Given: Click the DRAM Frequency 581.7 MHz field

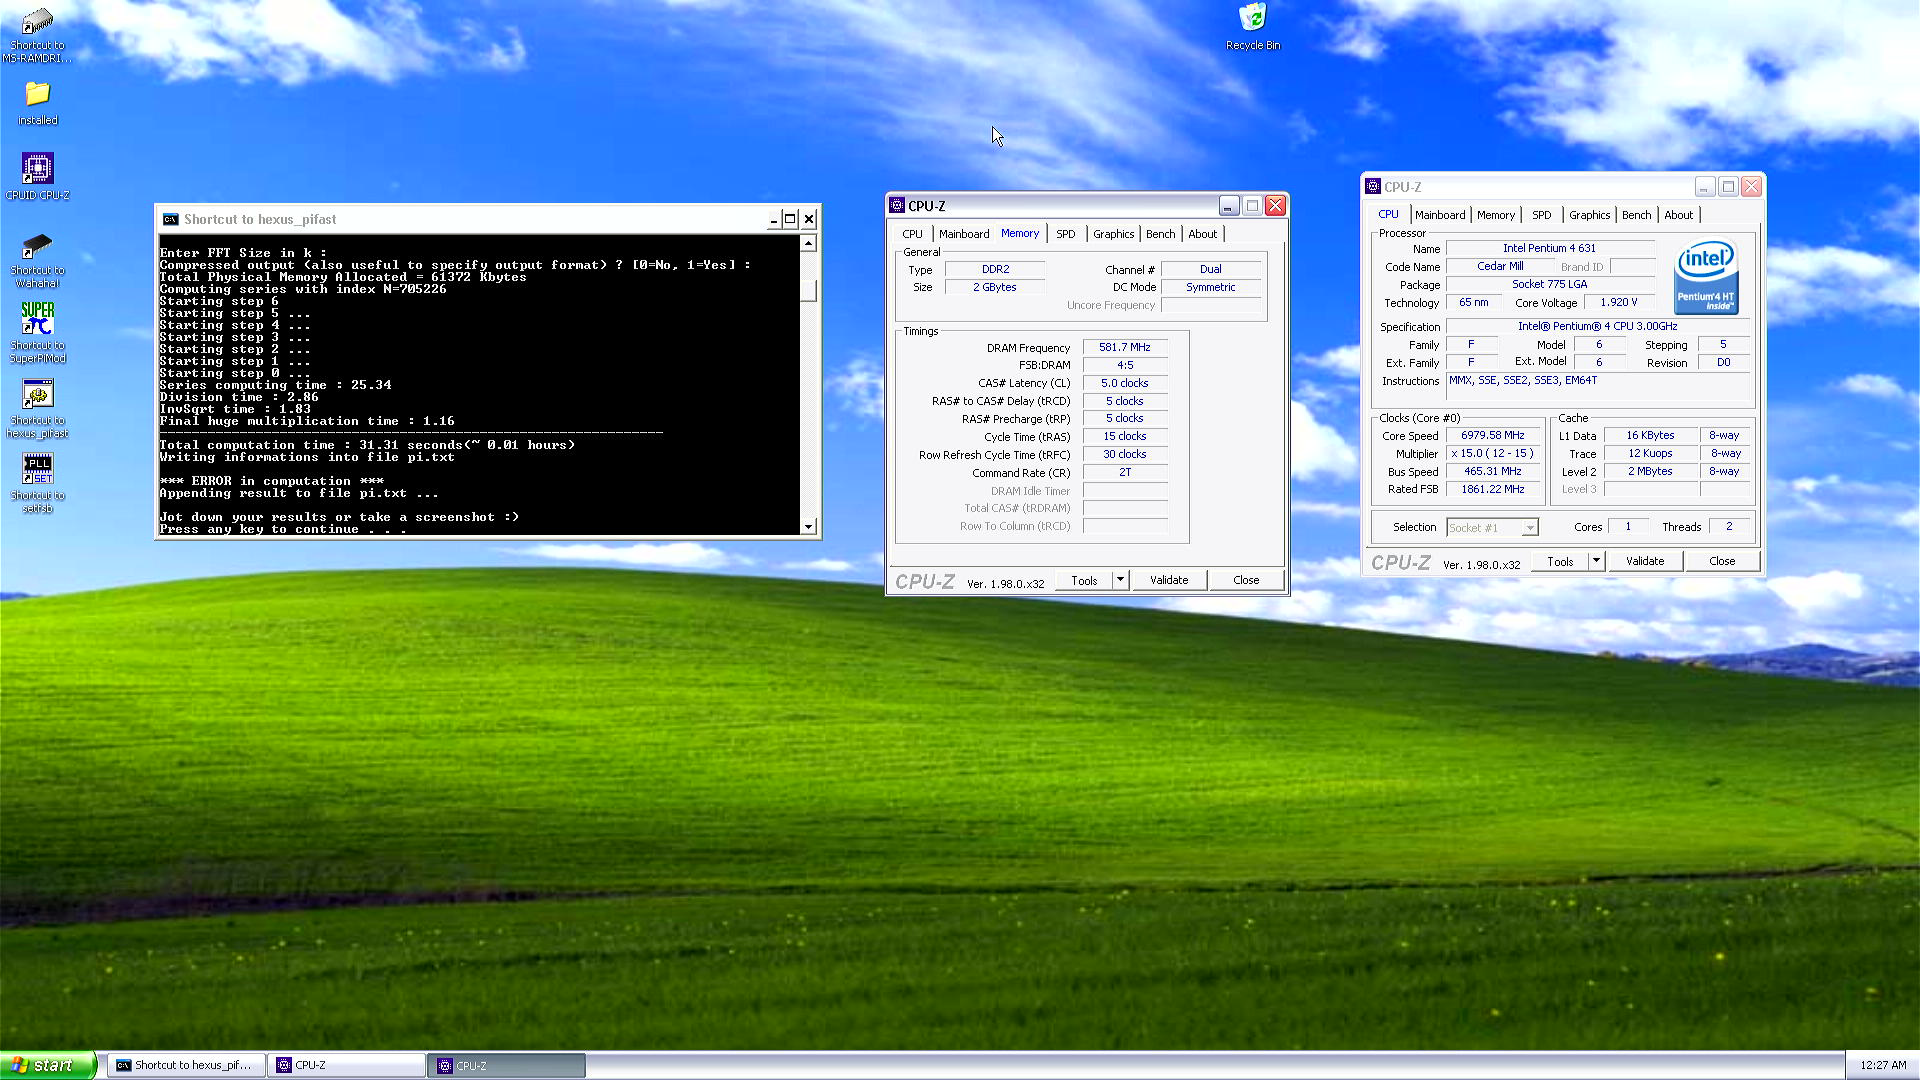Looking at the screenshot, I should tap(1125, 347).
